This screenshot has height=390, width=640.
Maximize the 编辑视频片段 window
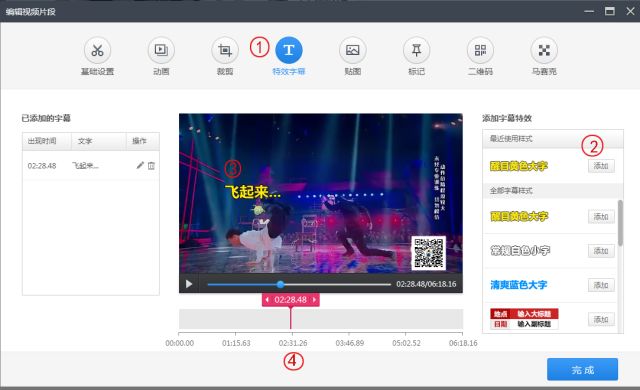[x=610, y=11]
